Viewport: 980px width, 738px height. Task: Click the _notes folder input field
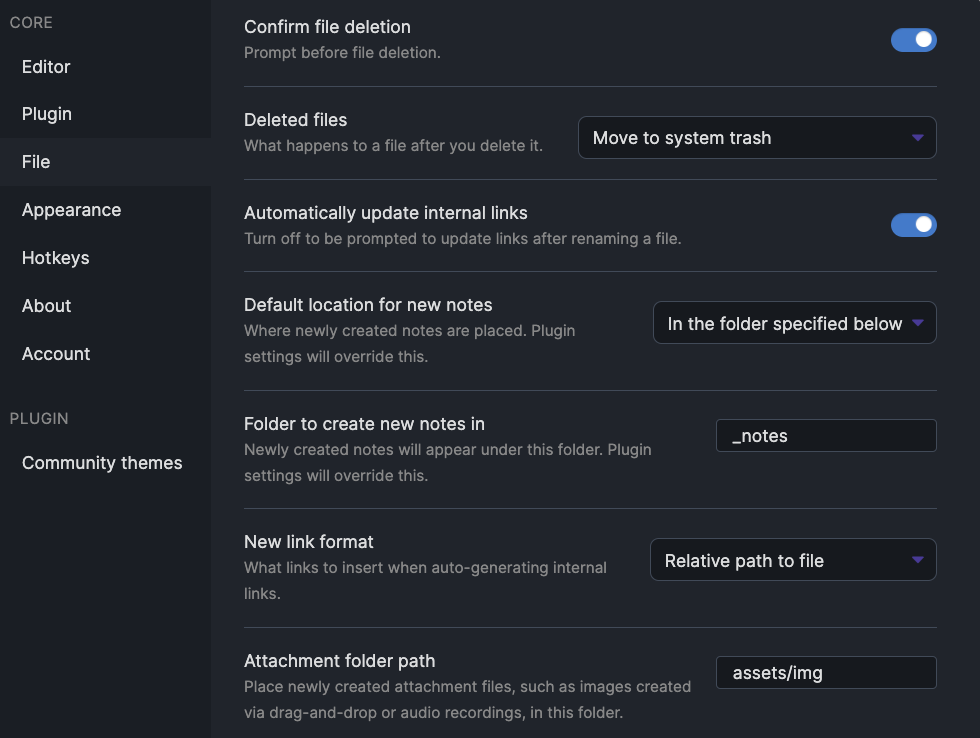tap(826, 436)
